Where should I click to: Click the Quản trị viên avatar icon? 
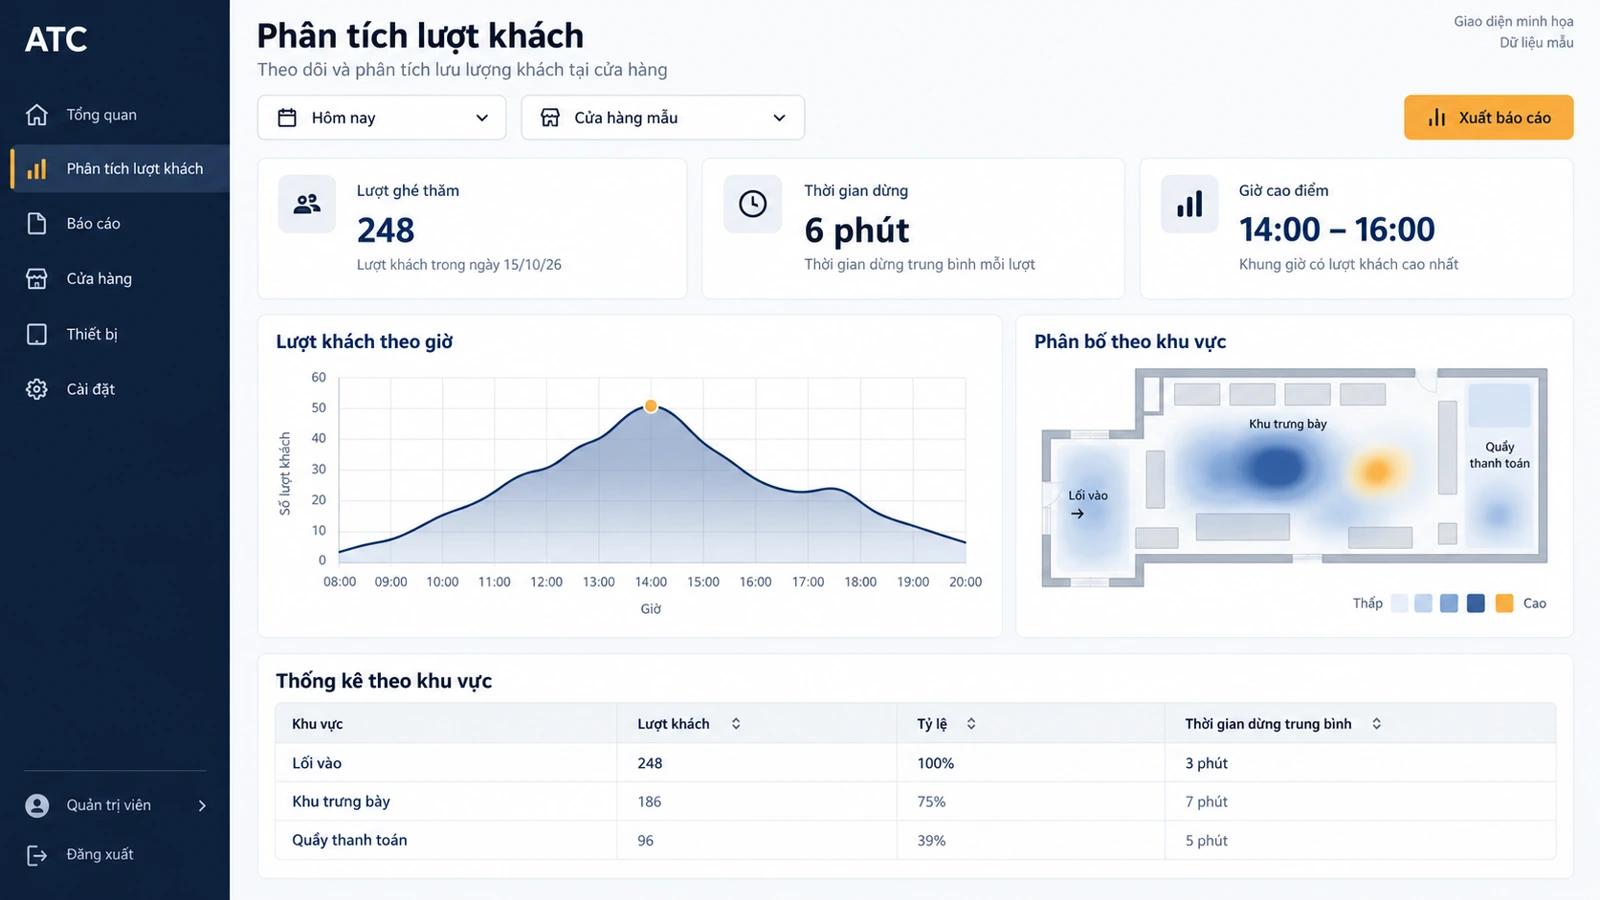(x=37, y=806)
